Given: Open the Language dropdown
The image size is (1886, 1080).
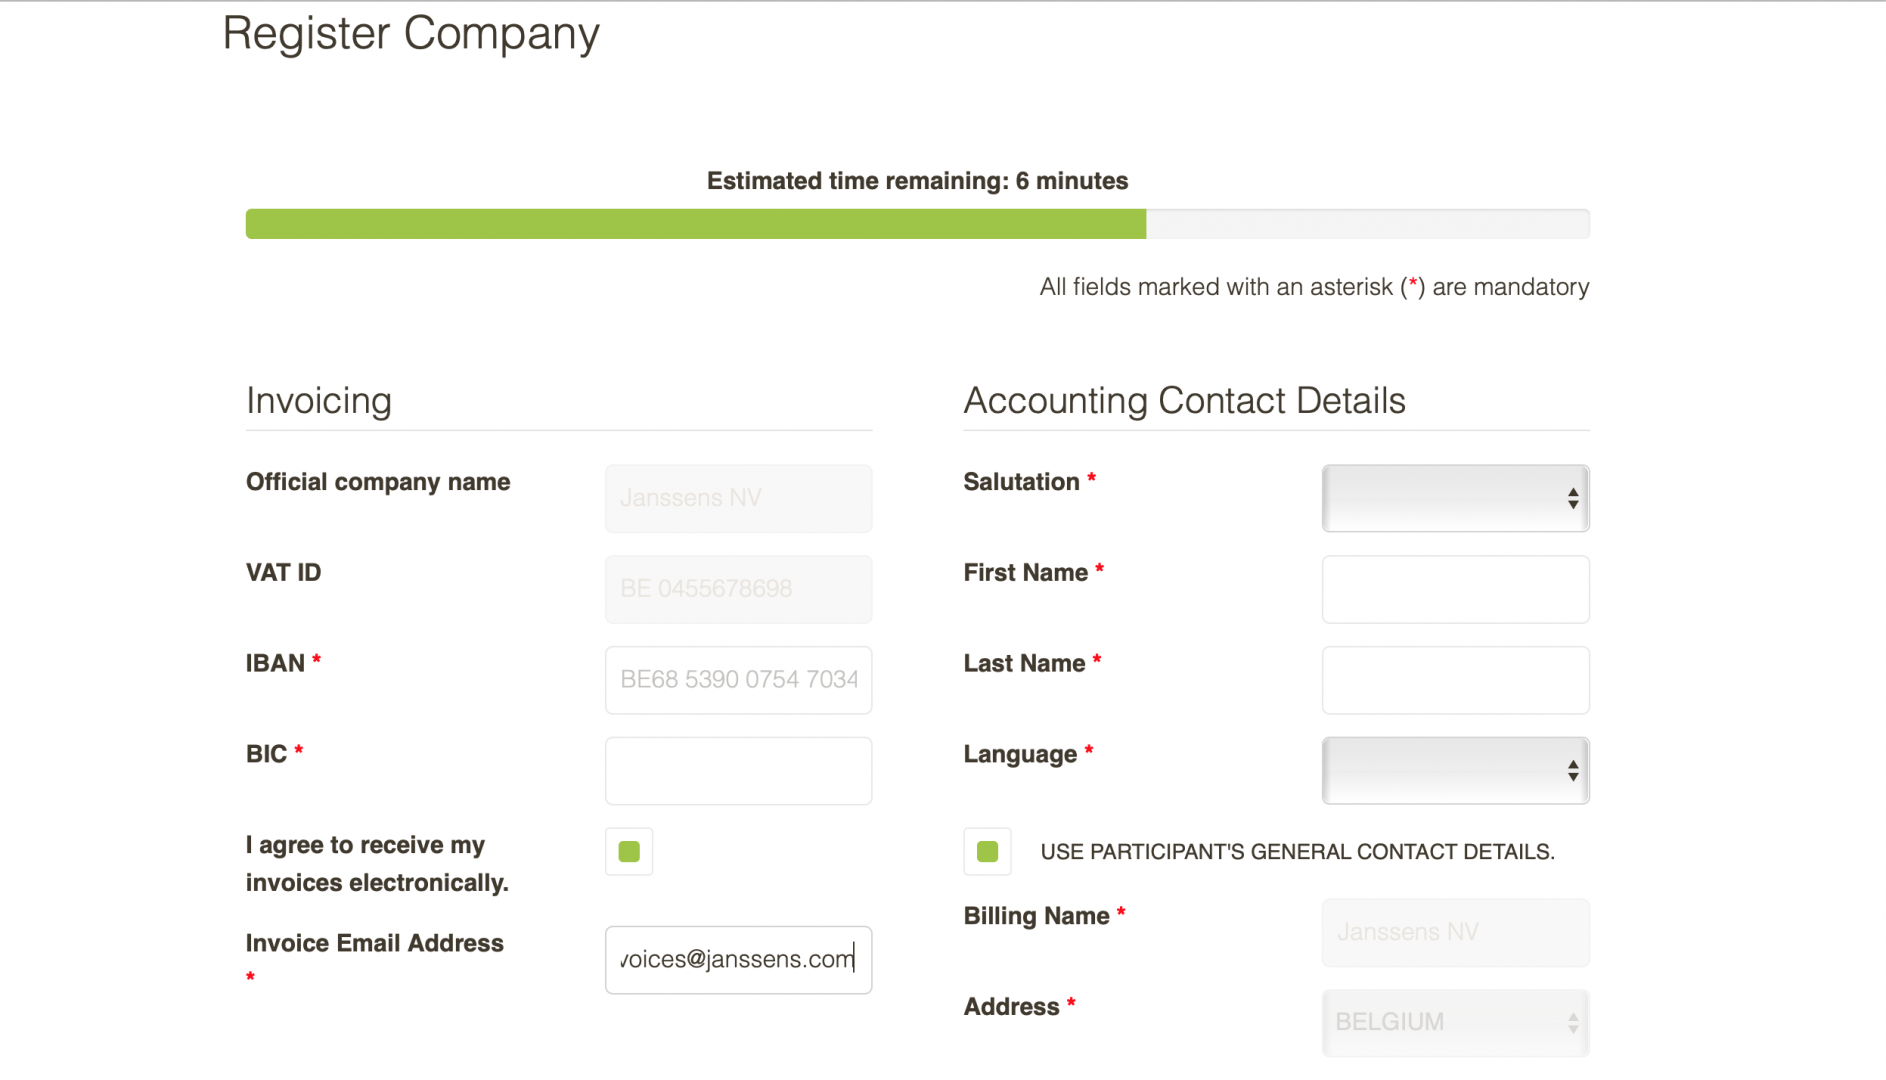Looking at the screenshot, I should click(x=1454, y=771).
